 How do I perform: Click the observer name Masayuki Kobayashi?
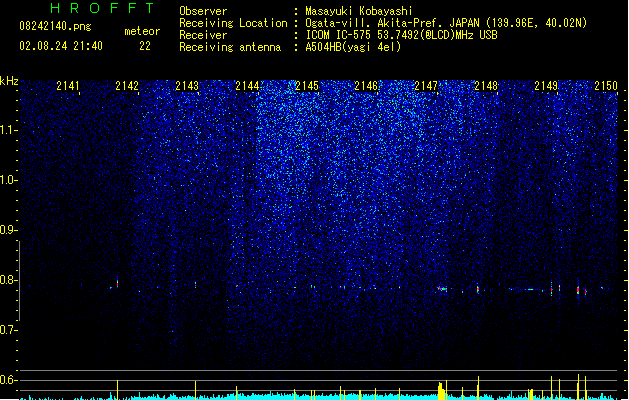coord(359,11)
